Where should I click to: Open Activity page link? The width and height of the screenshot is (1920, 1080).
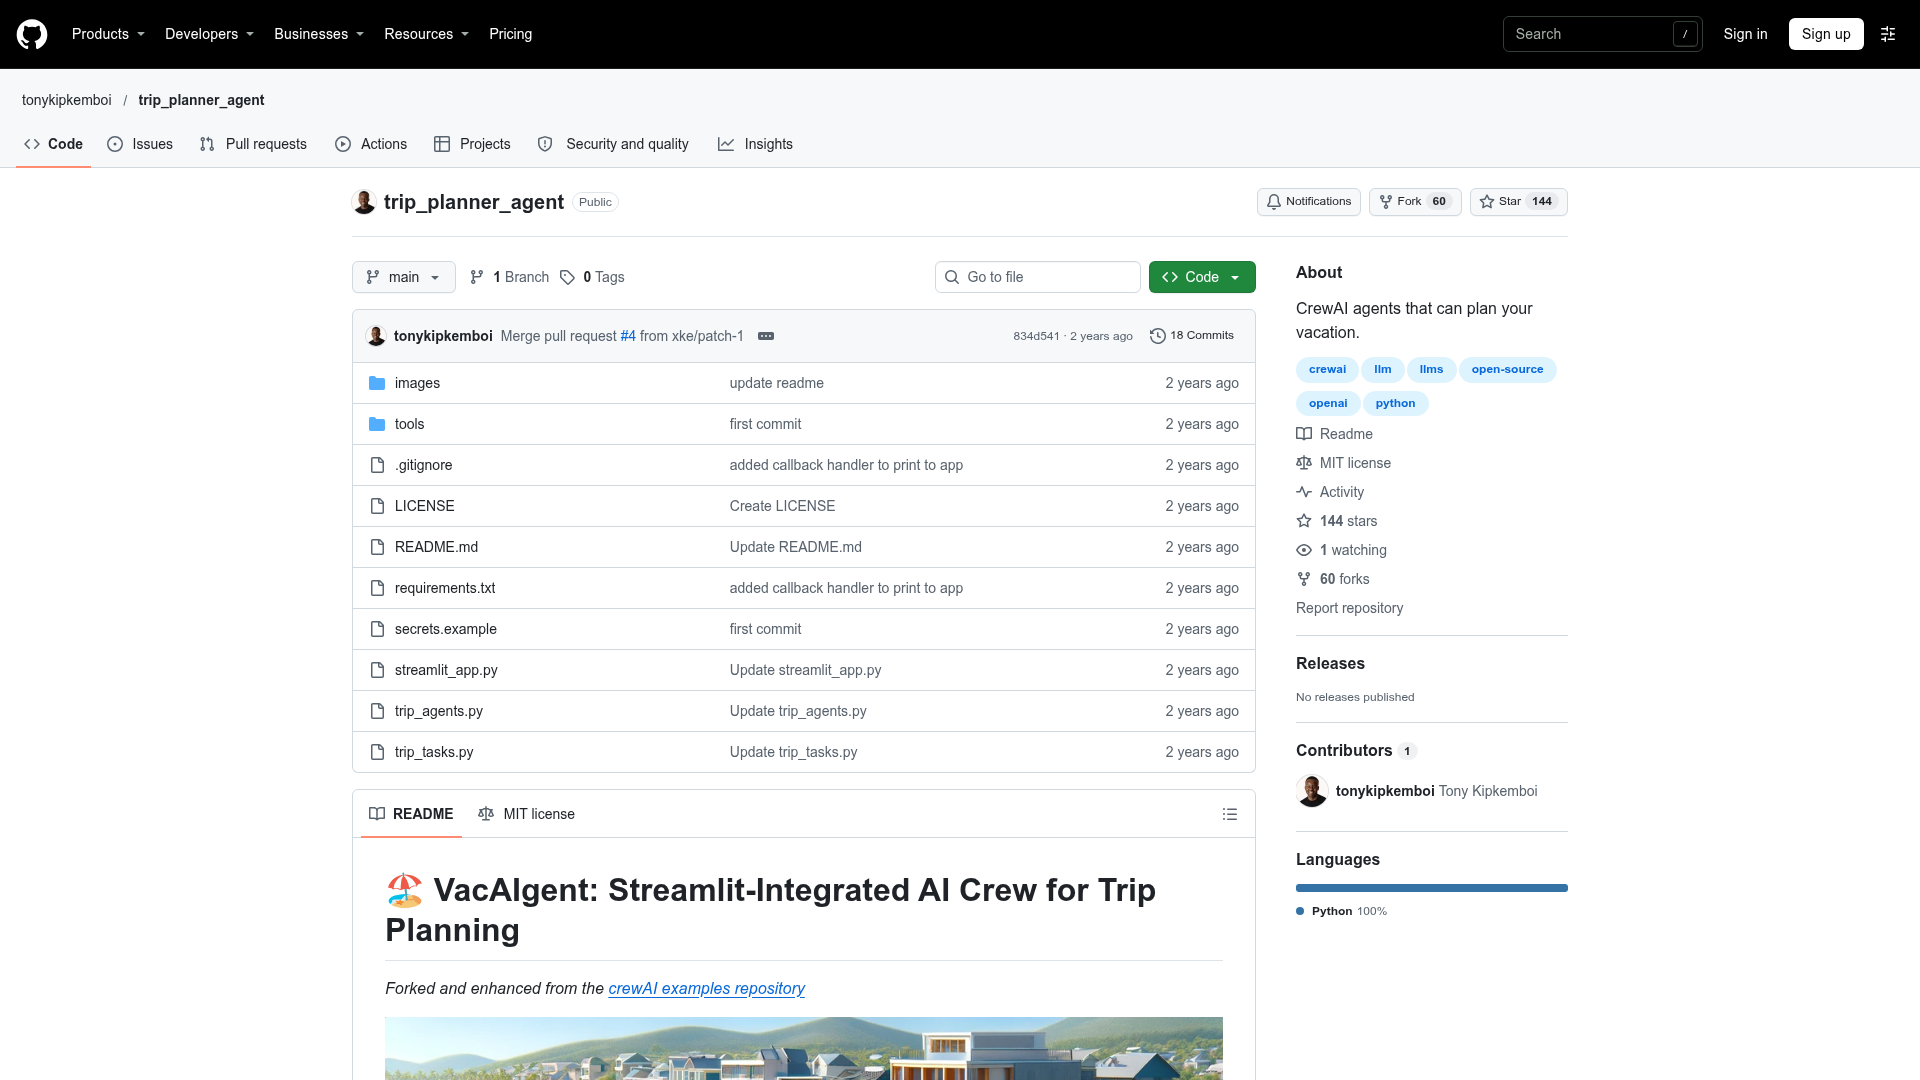click(1330, 492)
